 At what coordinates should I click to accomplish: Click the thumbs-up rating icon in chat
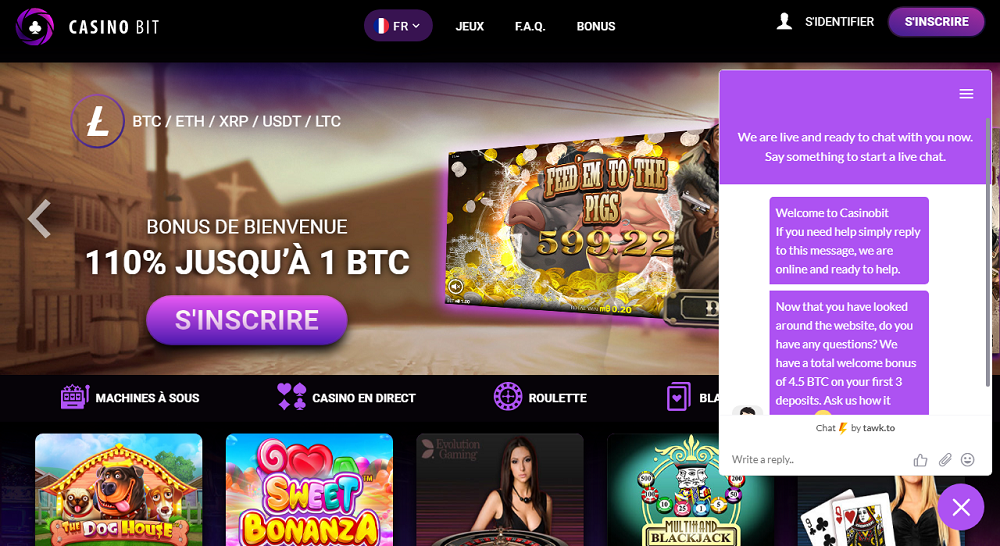click(x=920, y=460)
